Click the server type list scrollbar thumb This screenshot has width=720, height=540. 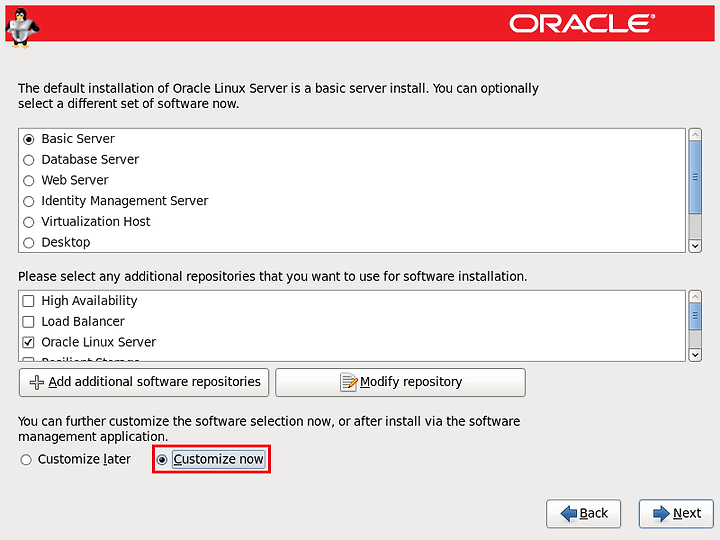[695, 177]
